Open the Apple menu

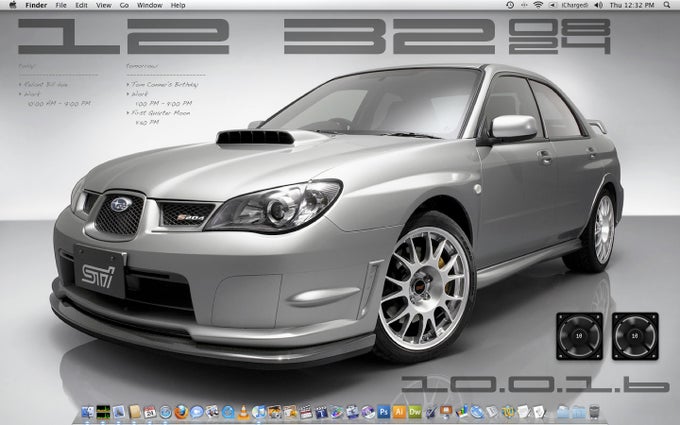point(13,5)
